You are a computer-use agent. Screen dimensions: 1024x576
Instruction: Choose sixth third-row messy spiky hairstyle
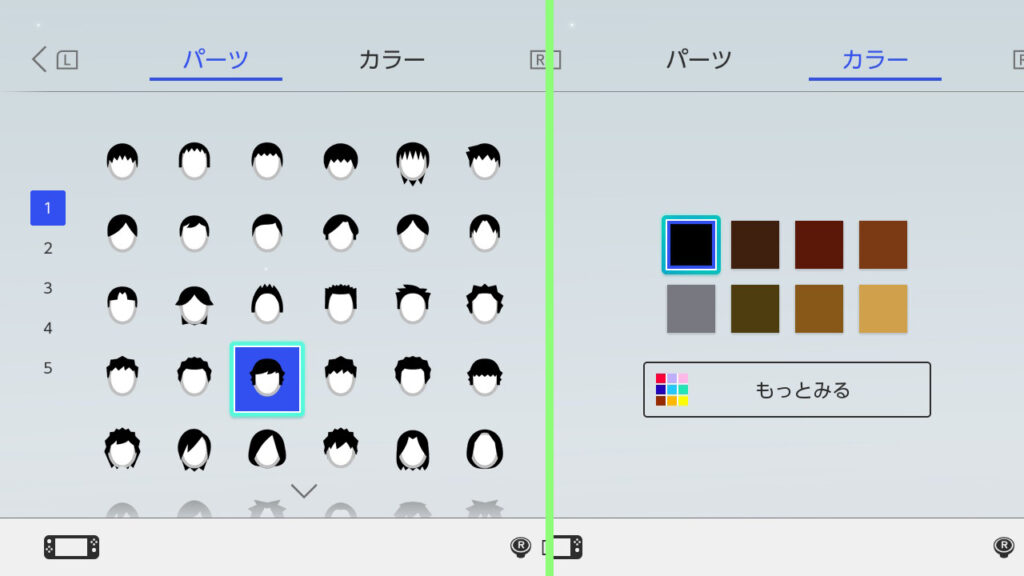(x=485, y=304)
